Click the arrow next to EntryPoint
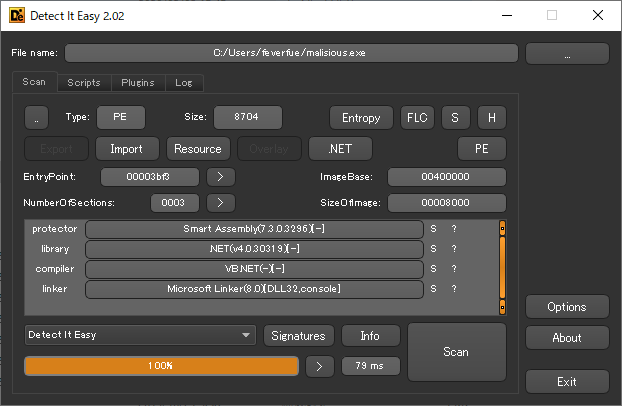The height and width of the screenshot is (406, 622). [x=221, y=177]
